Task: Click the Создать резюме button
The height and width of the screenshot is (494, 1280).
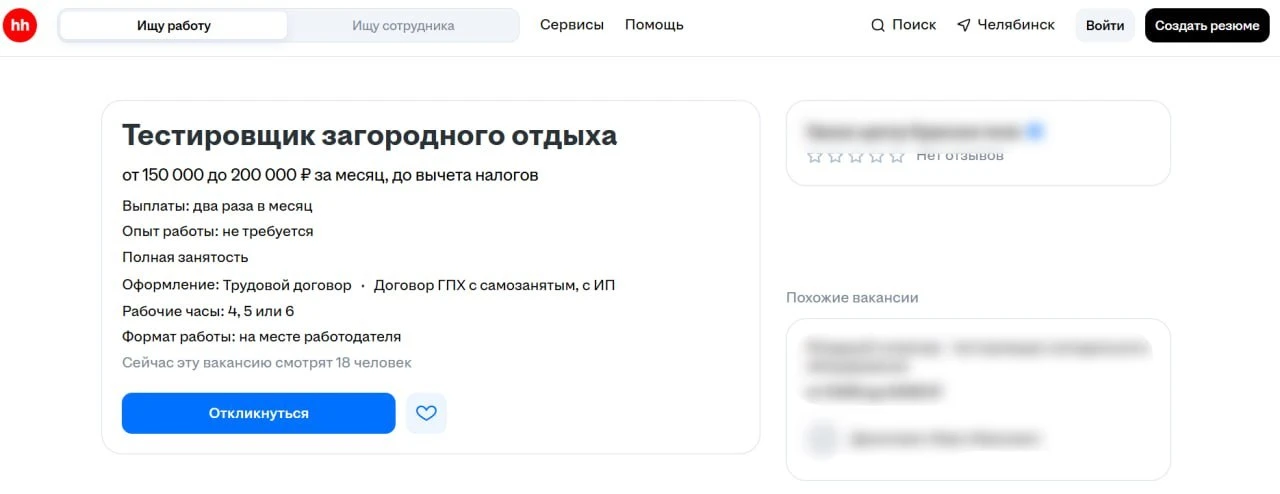Action: [1207, 25]
